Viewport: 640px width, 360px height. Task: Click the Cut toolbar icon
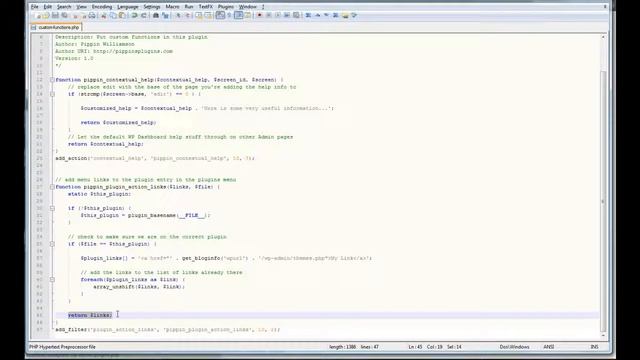[x=104, y=16]
